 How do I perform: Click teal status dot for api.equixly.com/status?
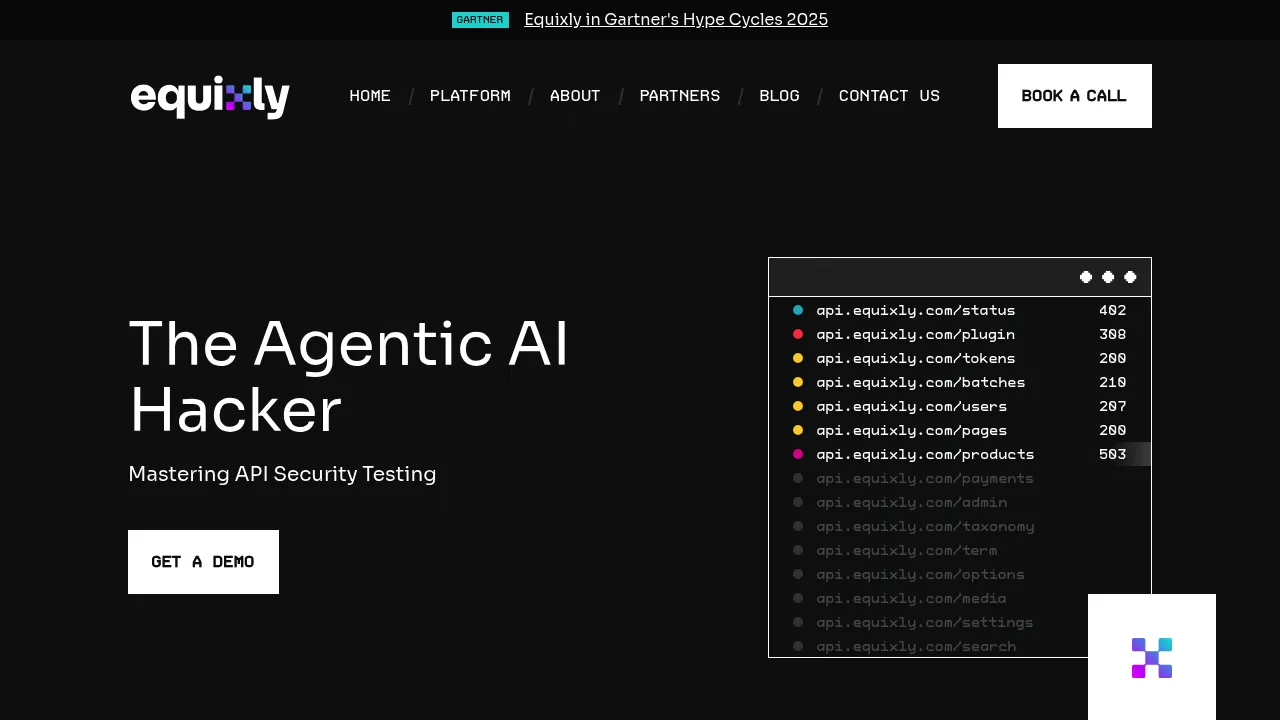(x=798, y=310)
